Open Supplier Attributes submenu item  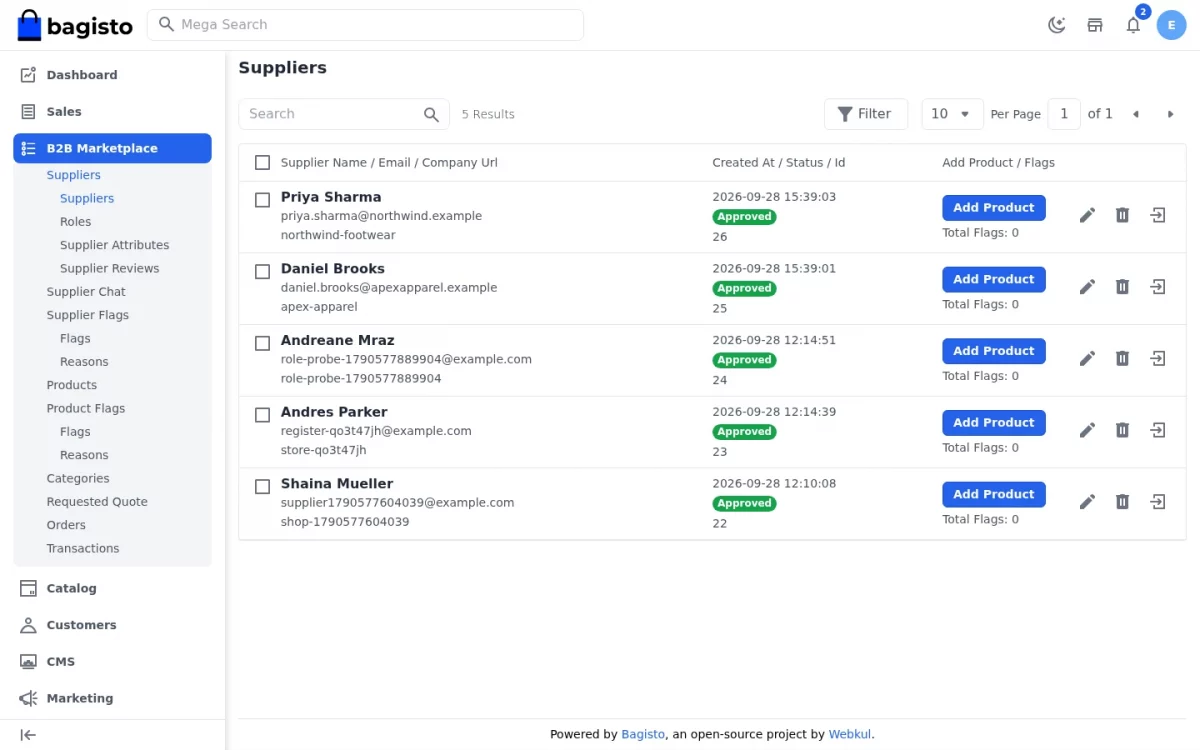point(114,245)
